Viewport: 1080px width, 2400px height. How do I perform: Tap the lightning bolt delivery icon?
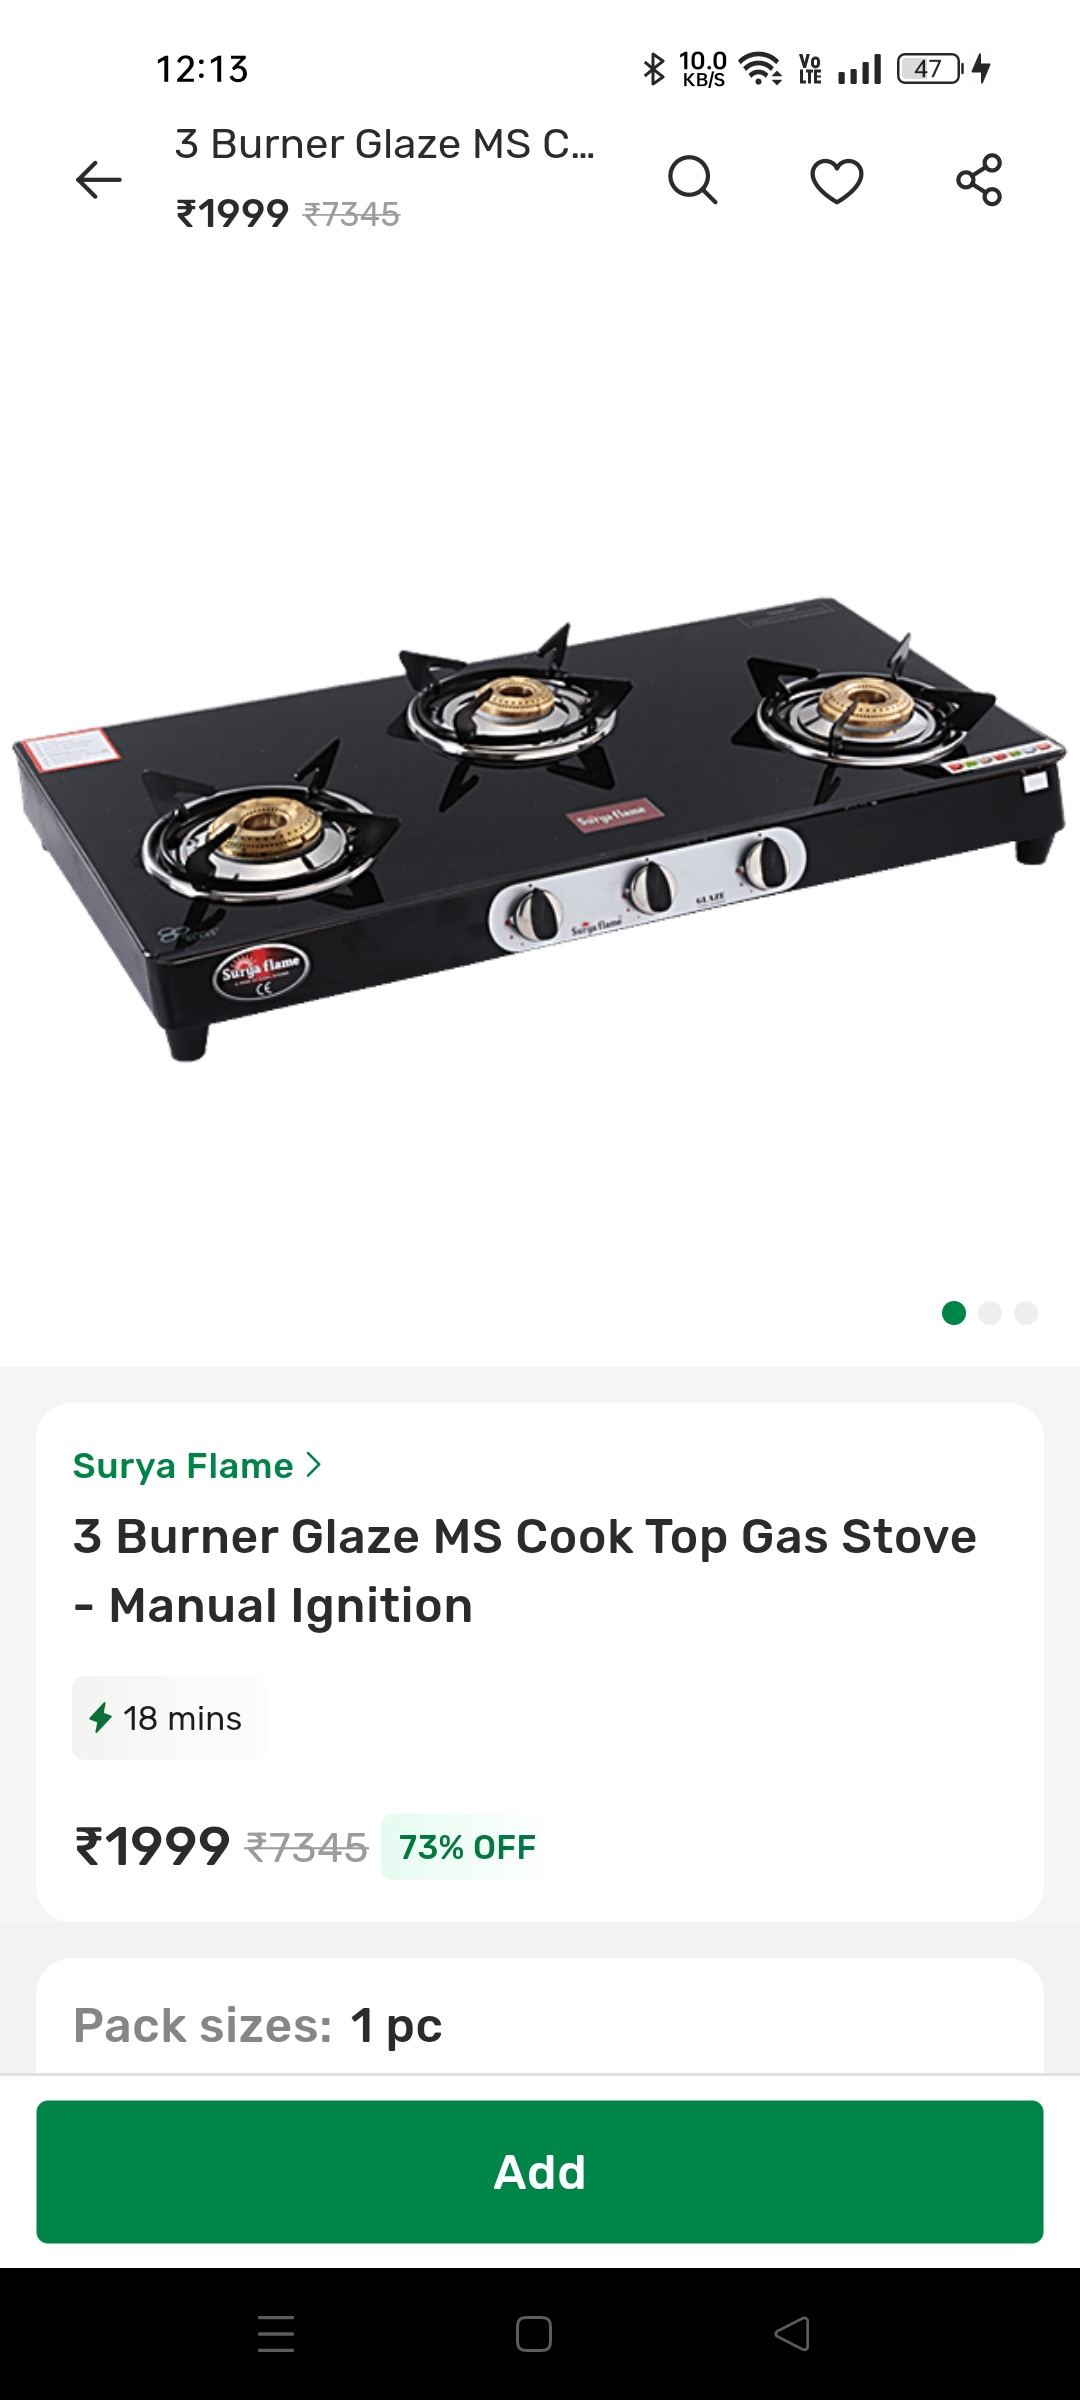coord(100,1718)
